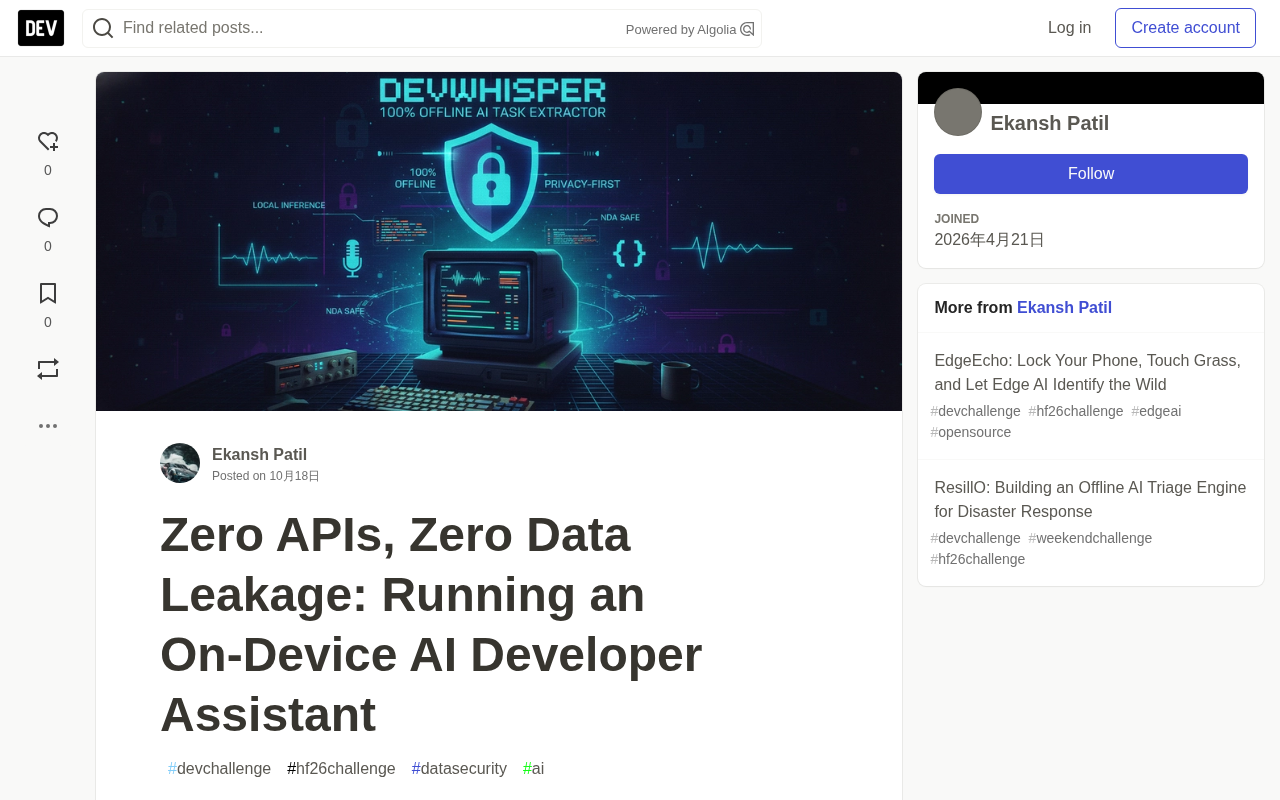The image size is (1280, 800).
Task: Jump to comments via speech bubble icon
Action: [x=48, y=218]
